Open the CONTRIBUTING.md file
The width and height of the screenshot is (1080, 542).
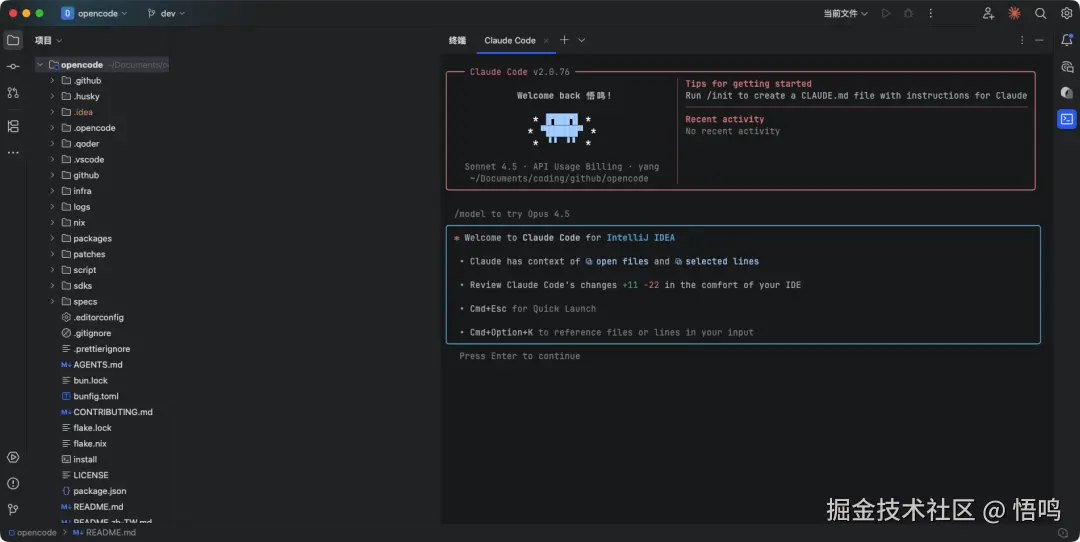pos(113,412)
